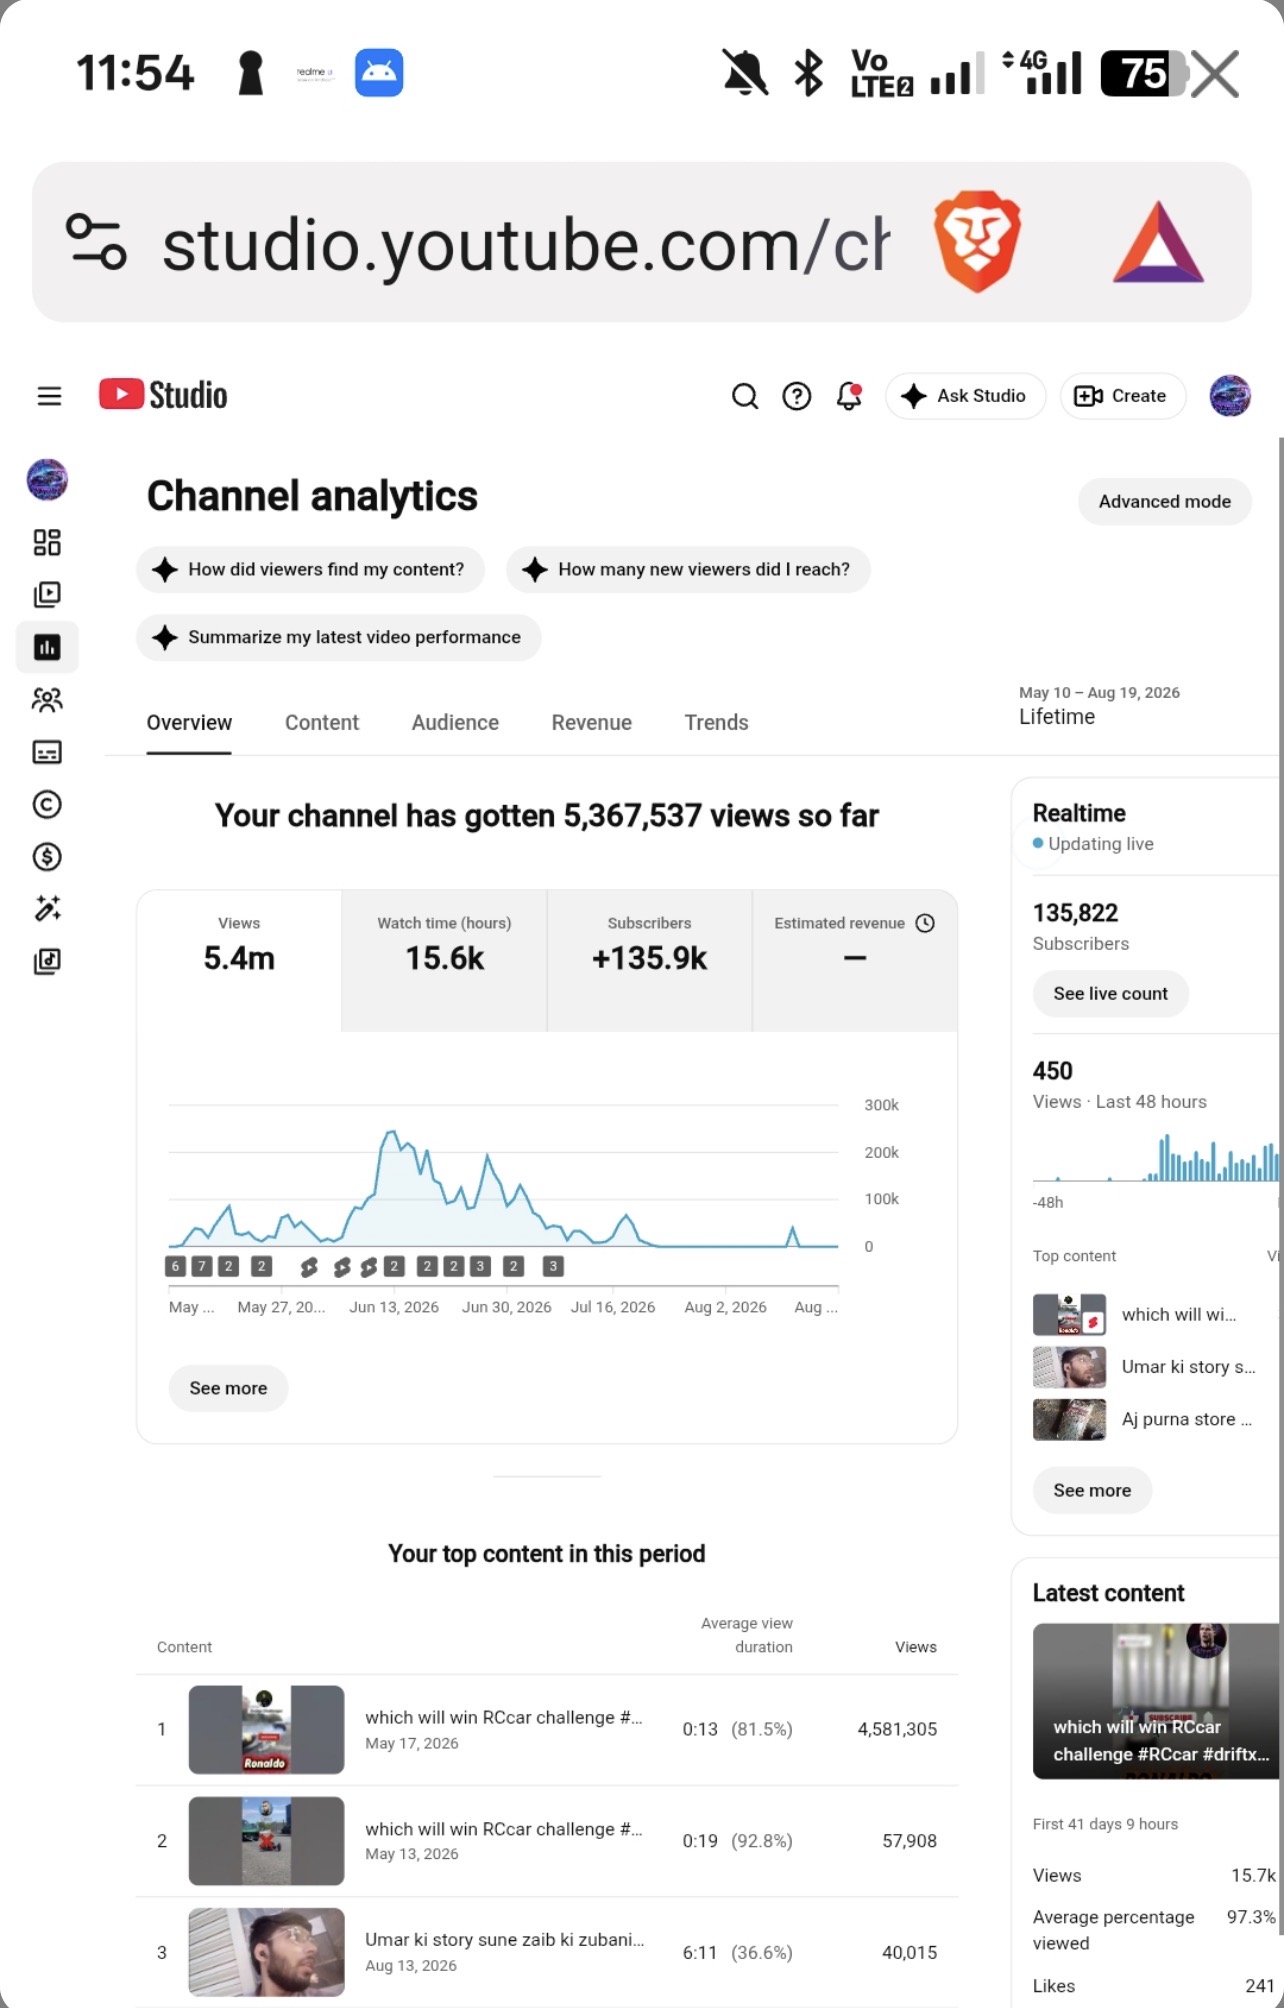This screenshot has width=1284, height=2008.
Task: Select the Subscribers metric card
Action: (x=649, y=960)
